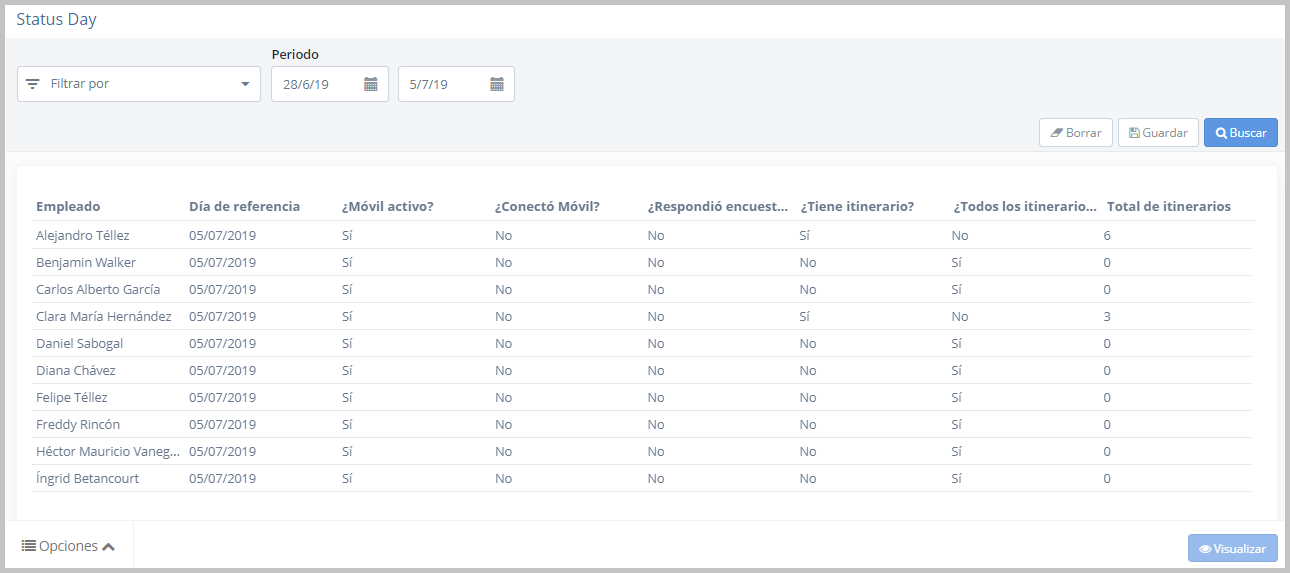
Task: Click the Opciones list icon
Action: (x=29, y=546)
